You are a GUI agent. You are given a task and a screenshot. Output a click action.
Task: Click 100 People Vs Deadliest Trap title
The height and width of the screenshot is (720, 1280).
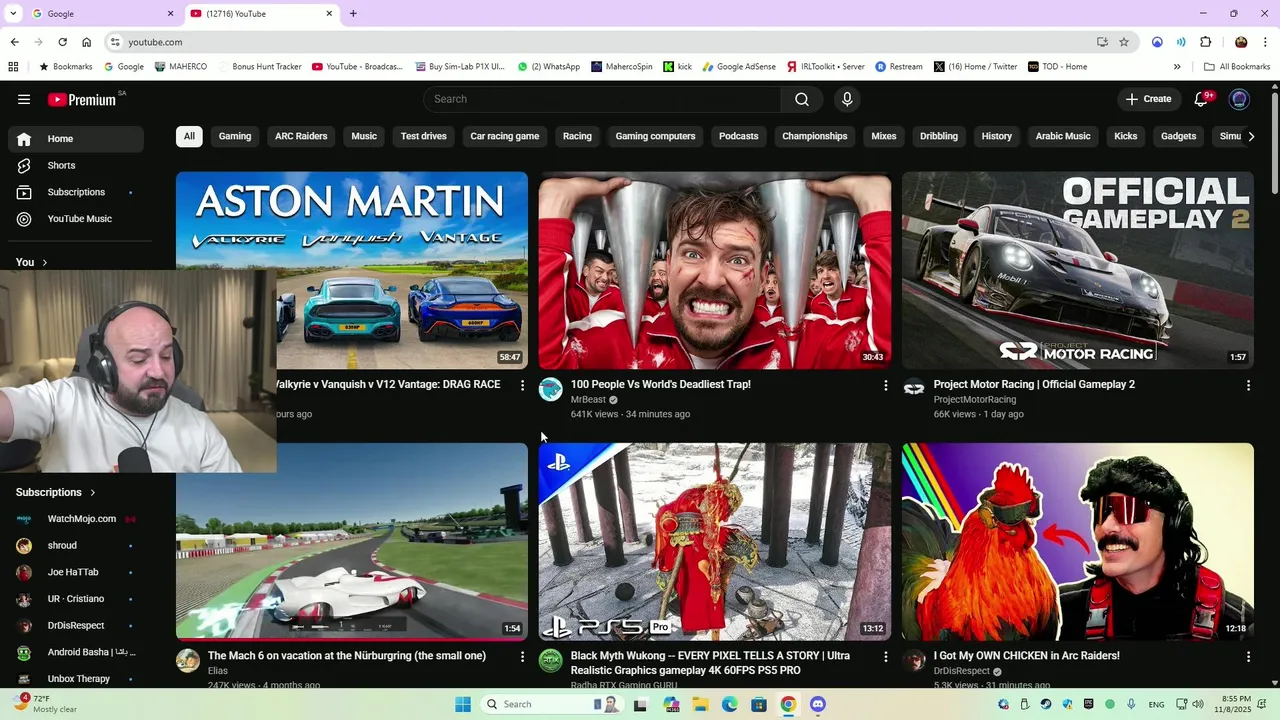661,384
